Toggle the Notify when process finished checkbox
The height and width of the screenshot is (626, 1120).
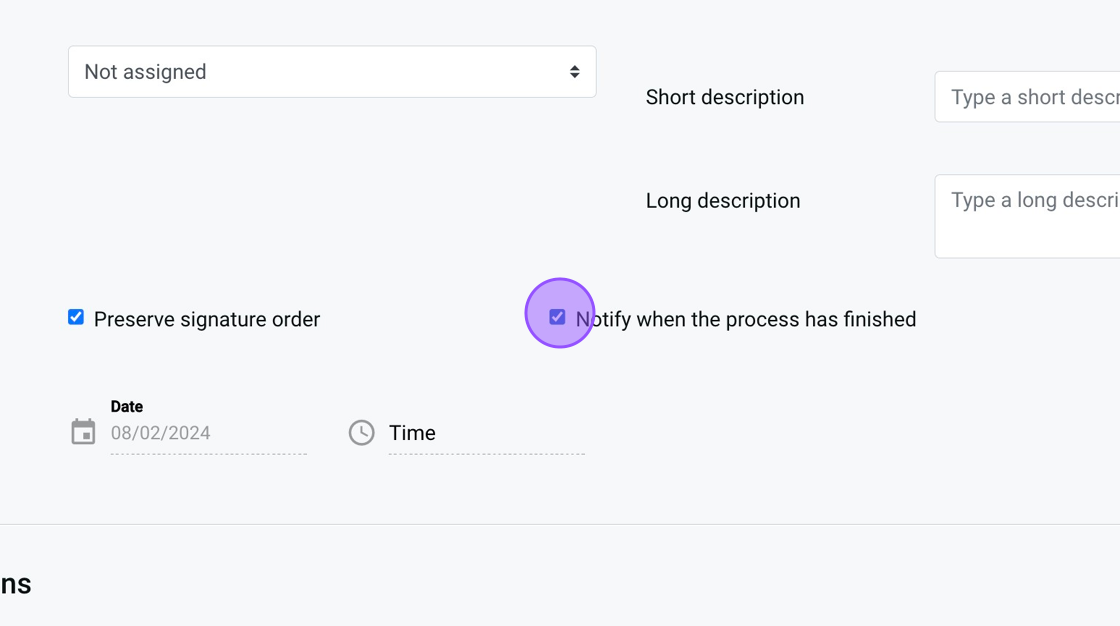tap(557, 317)
